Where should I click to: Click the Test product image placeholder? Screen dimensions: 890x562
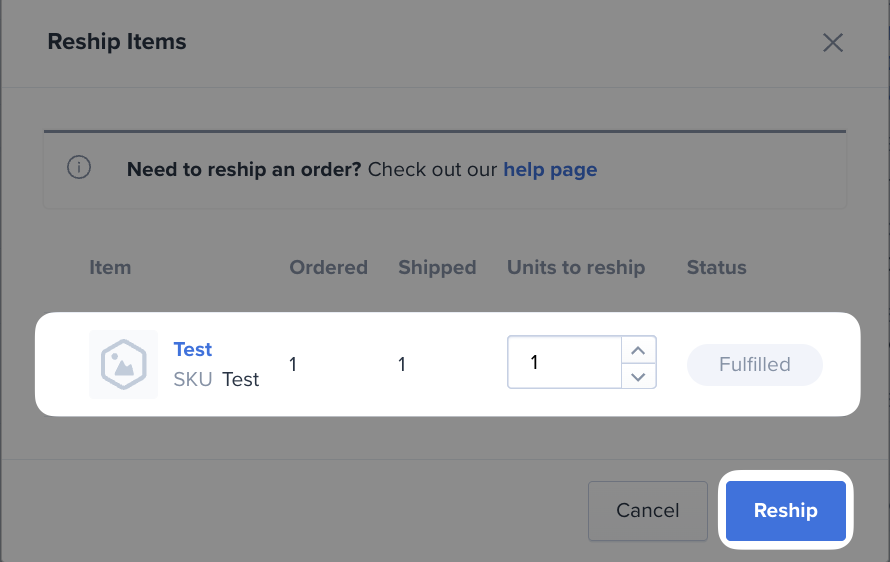point(124,364)
